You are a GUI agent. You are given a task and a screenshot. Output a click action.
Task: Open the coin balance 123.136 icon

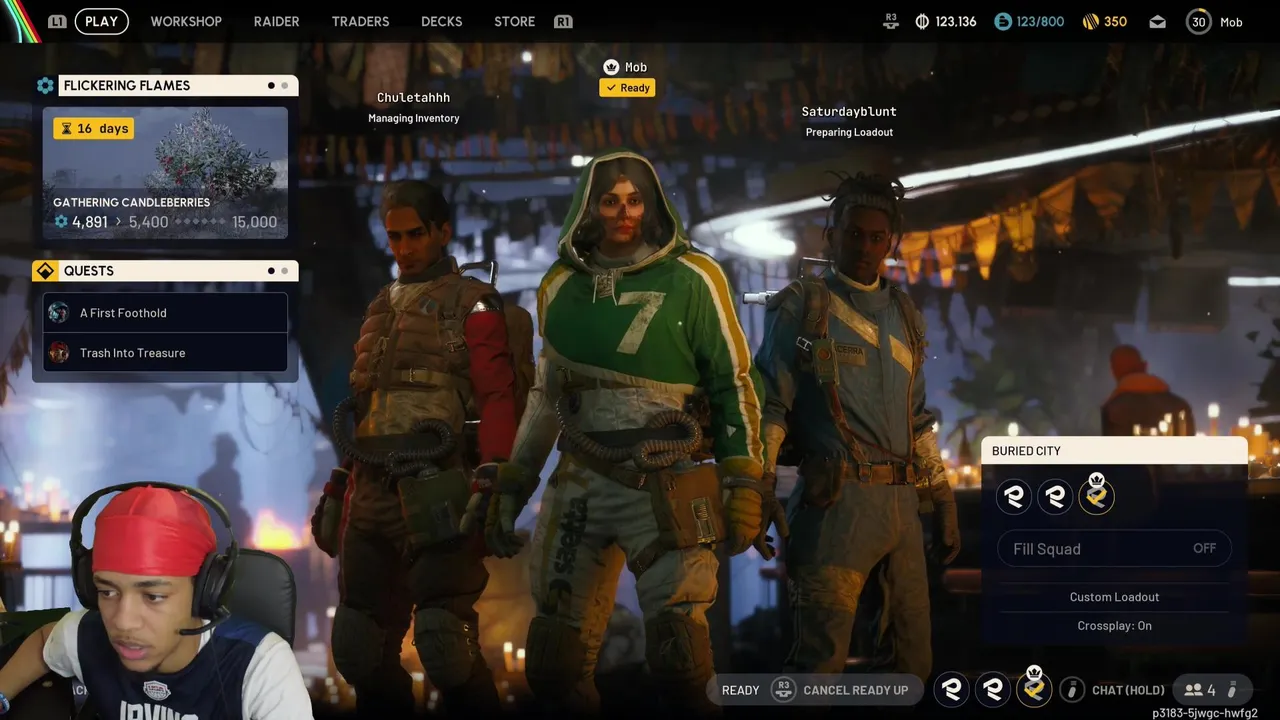922,21
